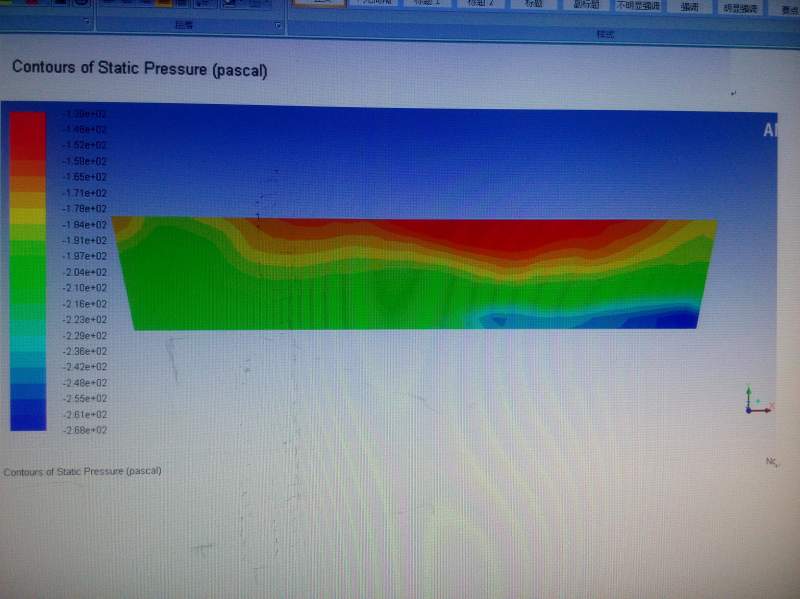Select legend value -1.71e+02
Viewport: 800px width, 599px height.
click(x=85, y=193)
